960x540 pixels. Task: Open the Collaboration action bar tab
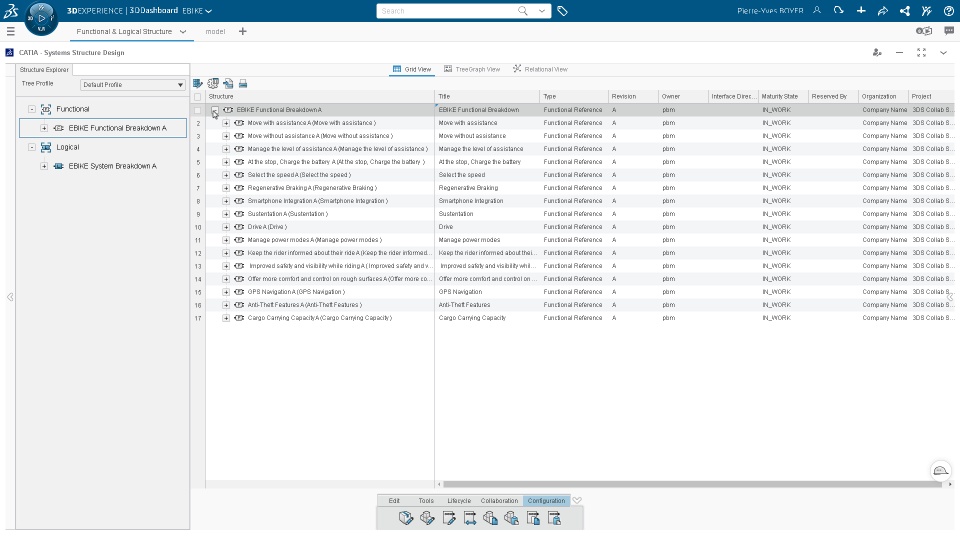[x=499, y=501]
